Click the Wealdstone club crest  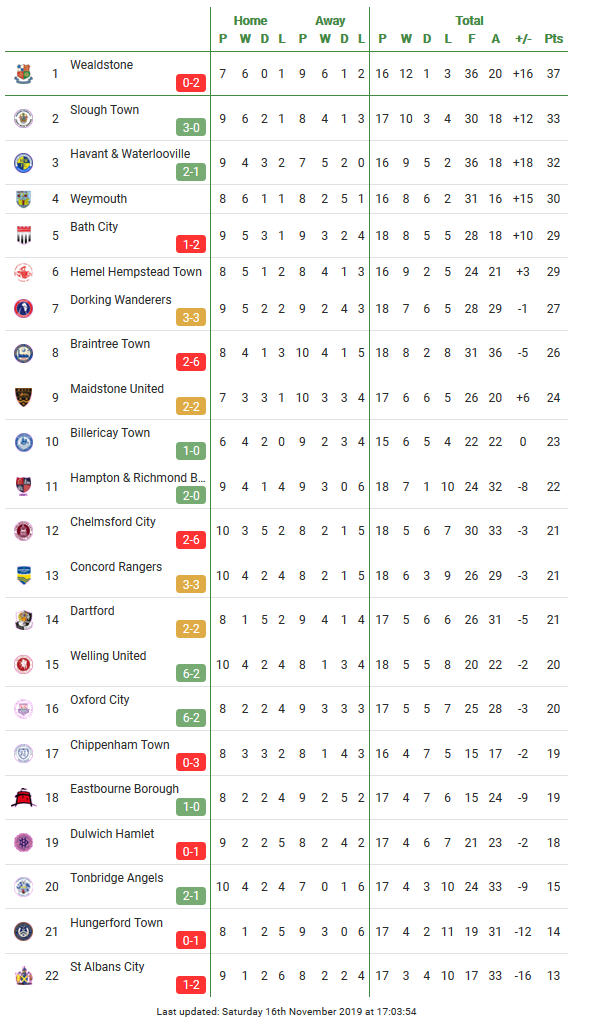(24, 73)
